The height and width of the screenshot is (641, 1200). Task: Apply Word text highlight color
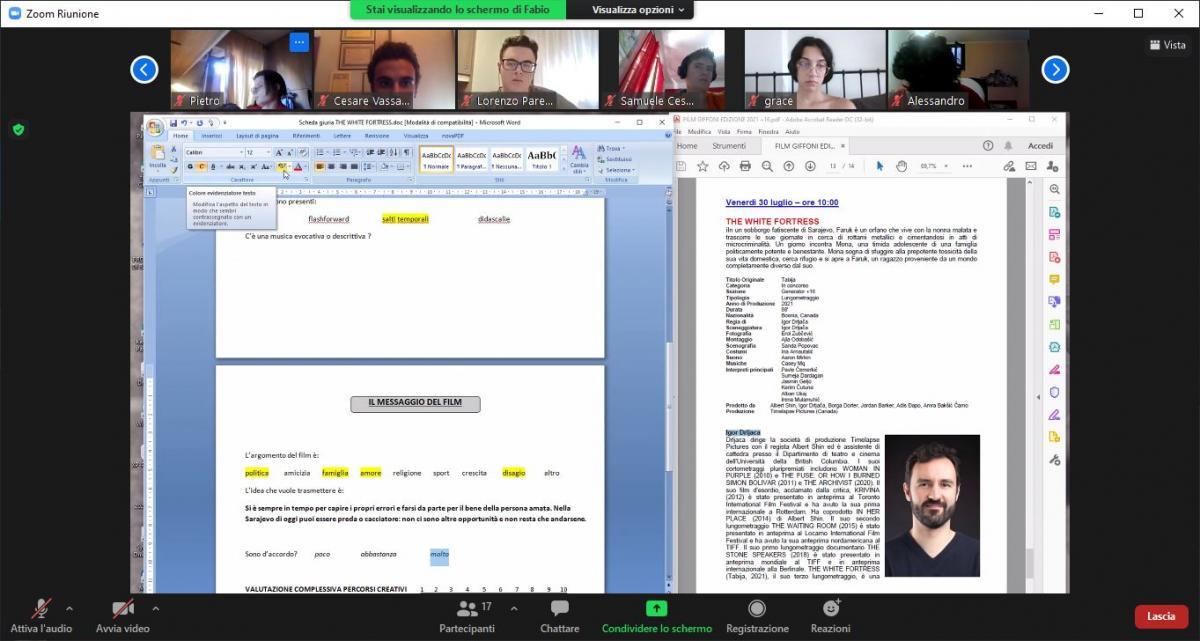click(282, 166)
